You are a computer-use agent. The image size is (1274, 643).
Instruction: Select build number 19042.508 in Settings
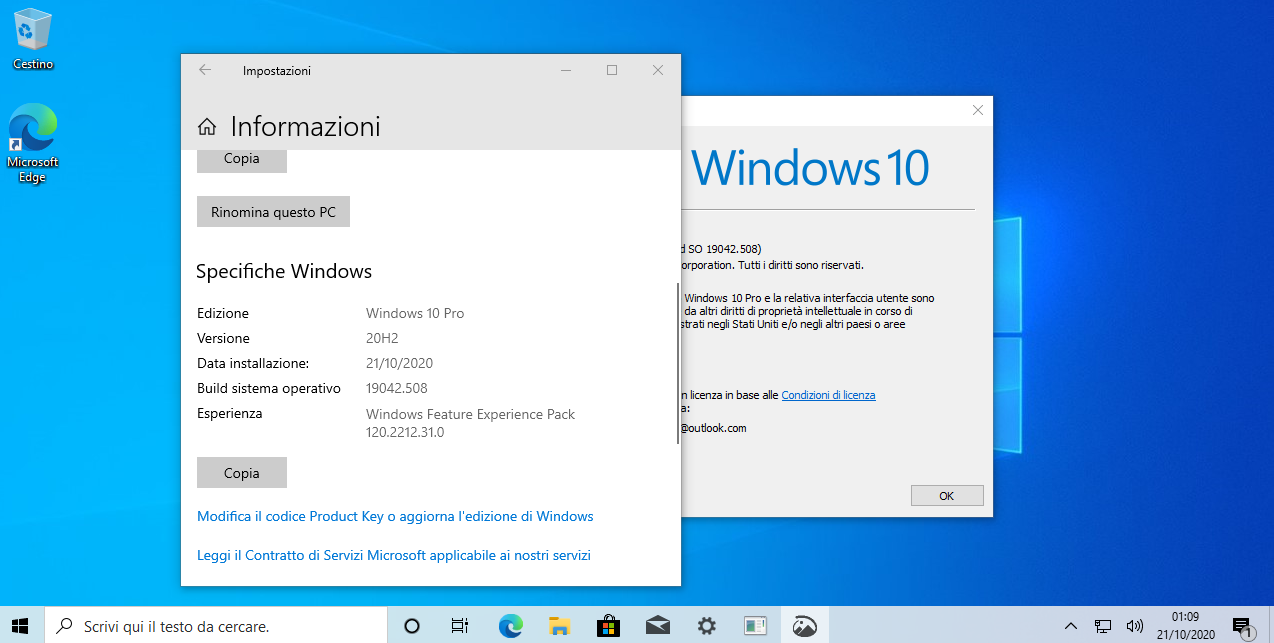click(x=396, y=388)
